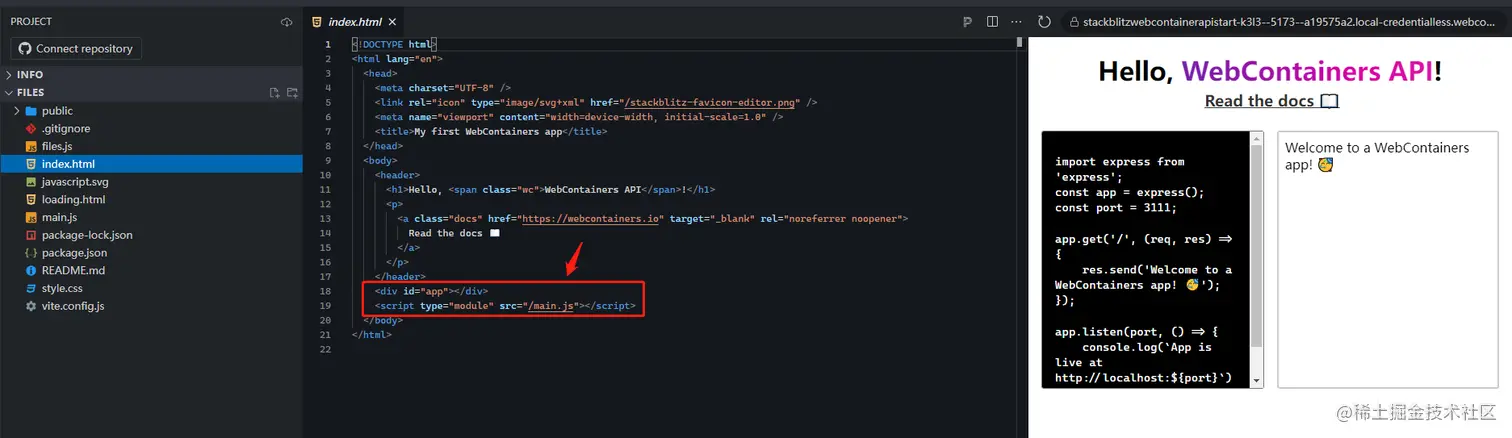The width and height of the screenshot is (1512, 438).
Task: Click the Prettier format icon in the editor toolbar
Action: coord(967,21)
